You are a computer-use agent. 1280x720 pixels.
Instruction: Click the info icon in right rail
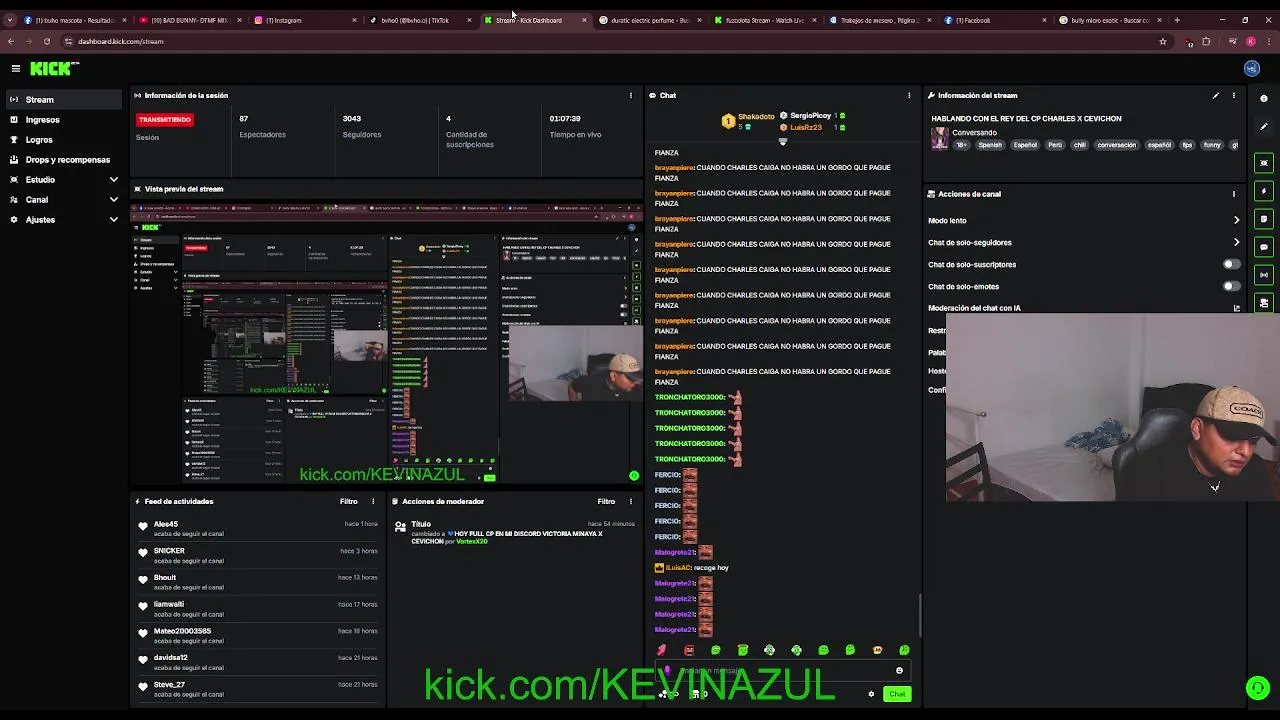(x=1264, y=98)
